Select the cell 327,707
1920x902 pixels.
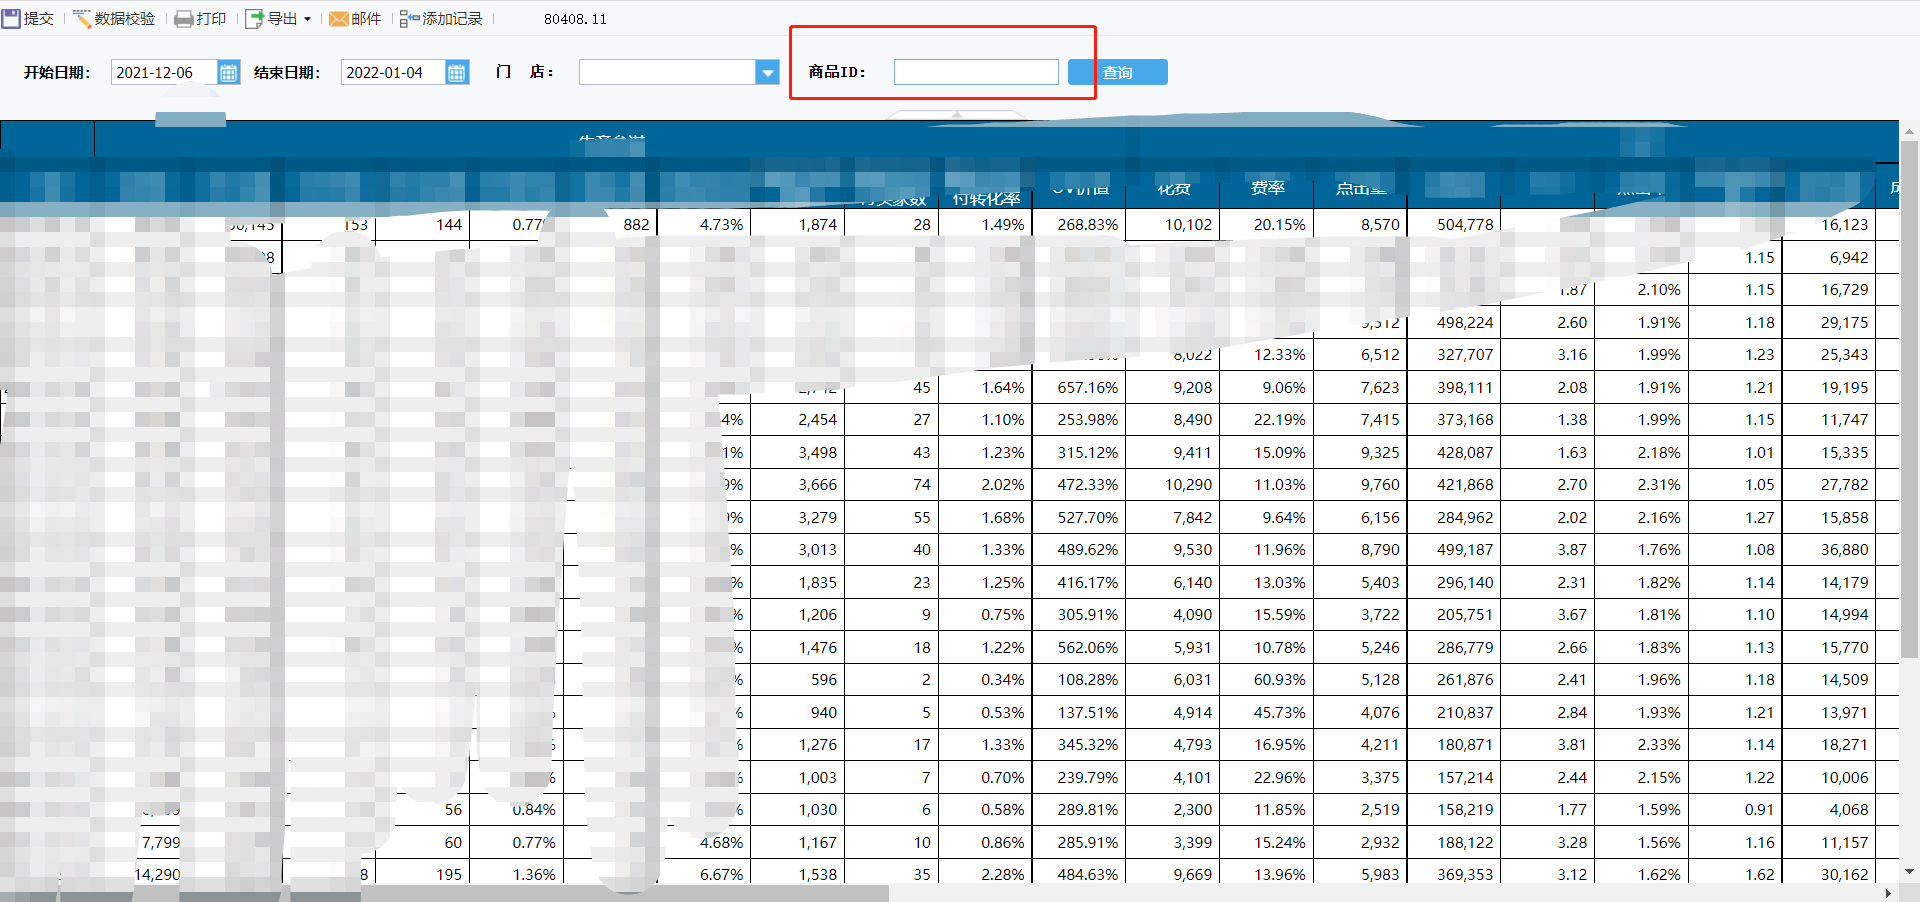(x=1464, y=355)
